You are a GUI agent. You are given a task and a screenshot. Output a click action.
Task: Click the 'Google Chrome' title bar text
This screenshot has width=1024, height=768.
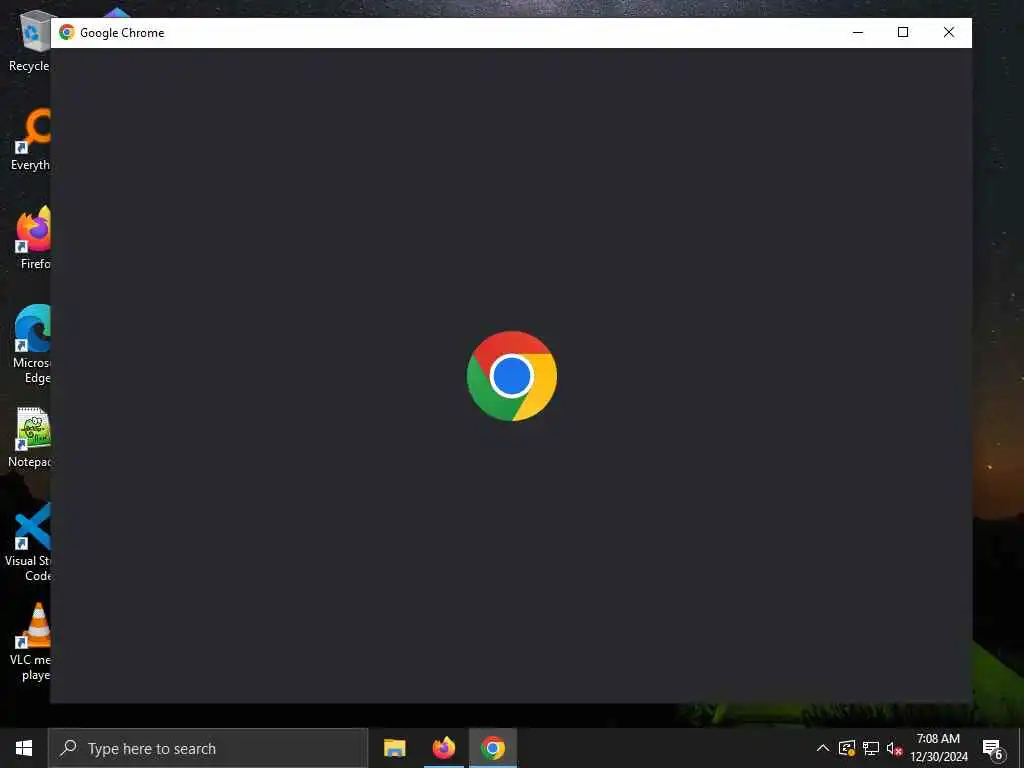(122, 33)
